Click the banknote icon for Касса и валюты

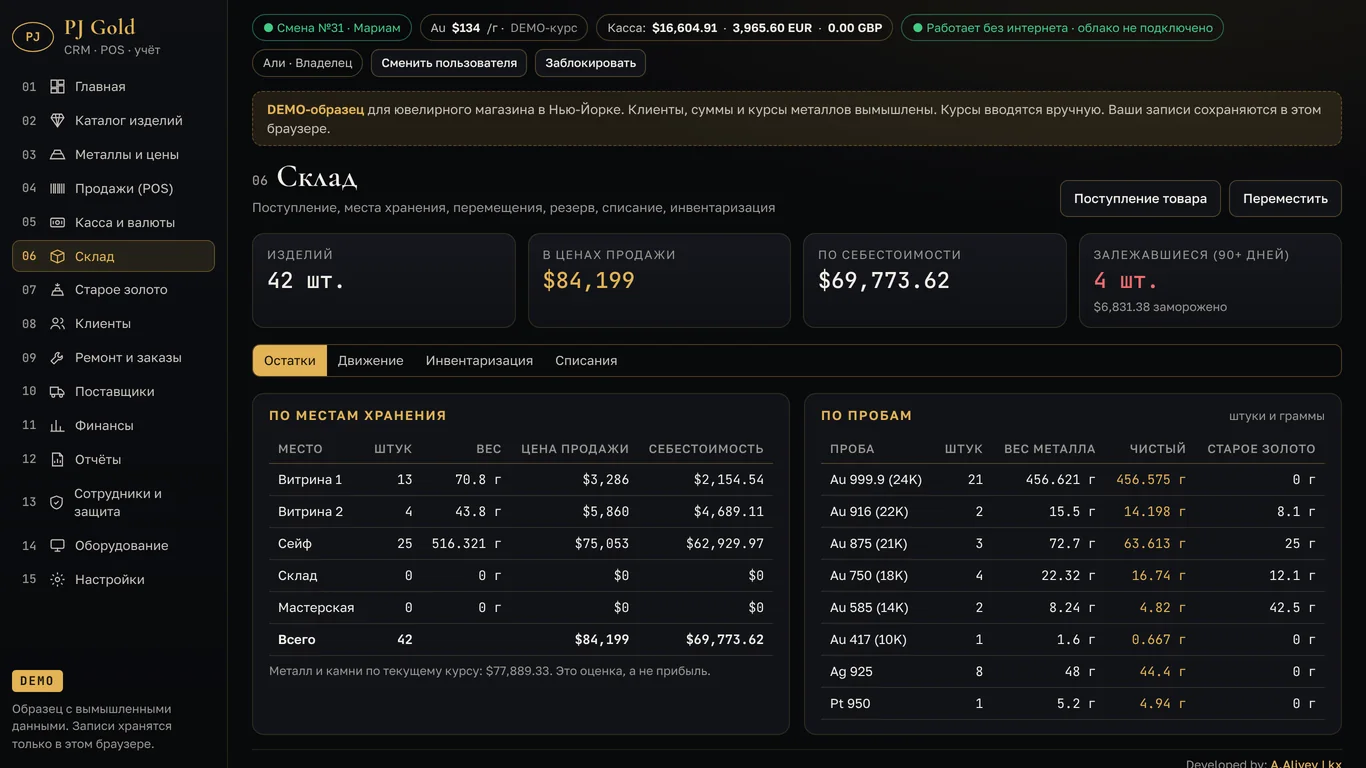click(x=58, y=223)
